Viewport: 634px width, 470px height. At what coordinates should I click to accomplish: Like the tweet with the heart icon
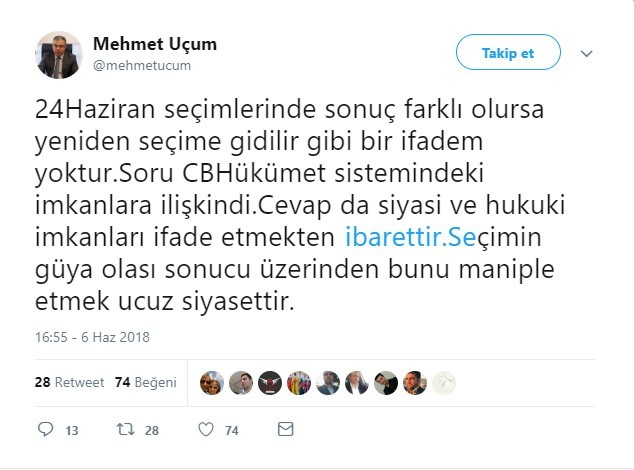pyautogui.click(x=204, y=429)
